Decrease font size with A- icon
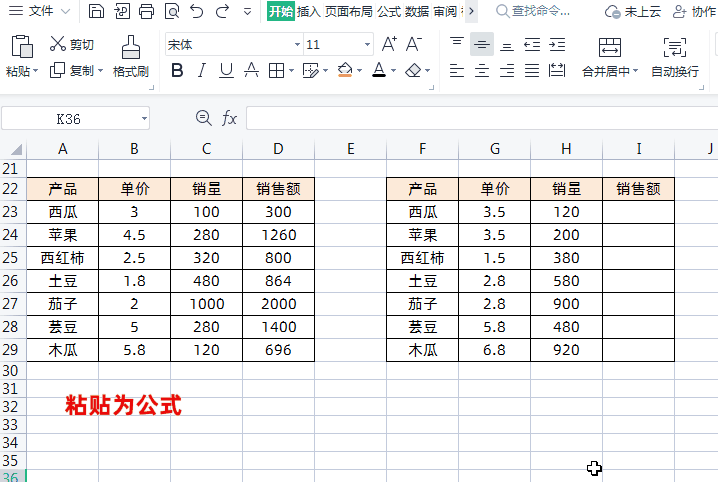The height and width of the screenshot is (482, 718). [414, 44]
